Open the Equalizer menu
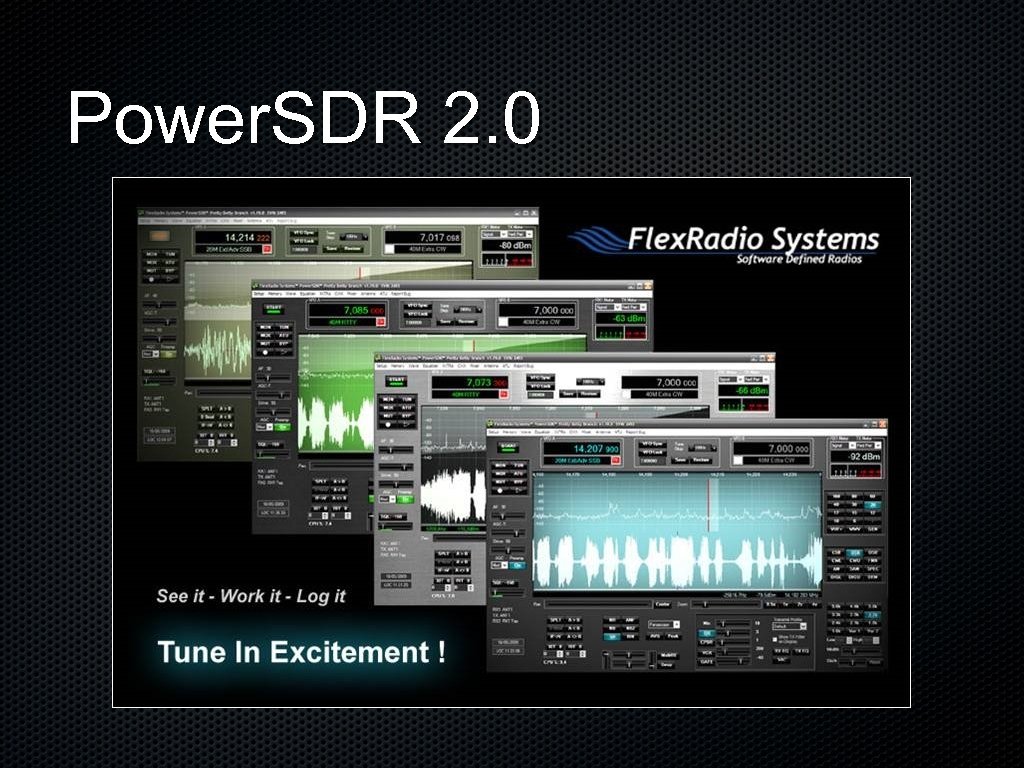The height and width of the screenshot is (768, 1024). [x=542, y=432]
